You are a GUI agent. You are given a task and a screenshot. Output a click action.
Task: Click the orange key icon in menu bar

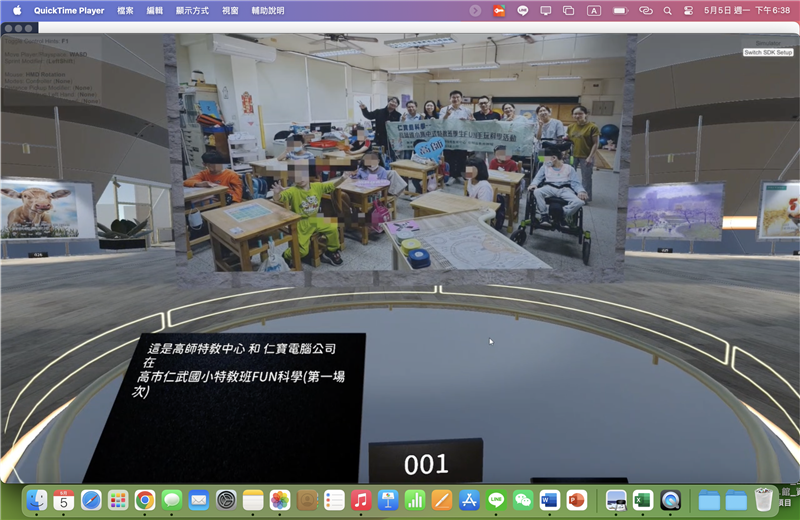(x=499, y=10)
